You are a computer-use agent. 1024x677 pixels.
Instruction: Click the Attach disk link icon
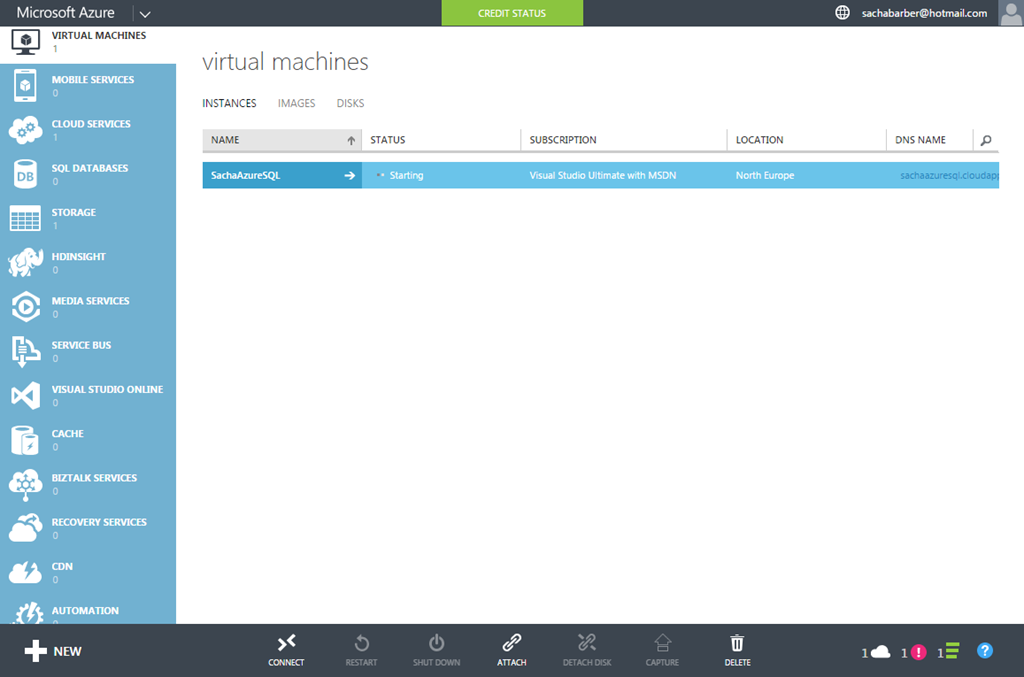[511, 644]
